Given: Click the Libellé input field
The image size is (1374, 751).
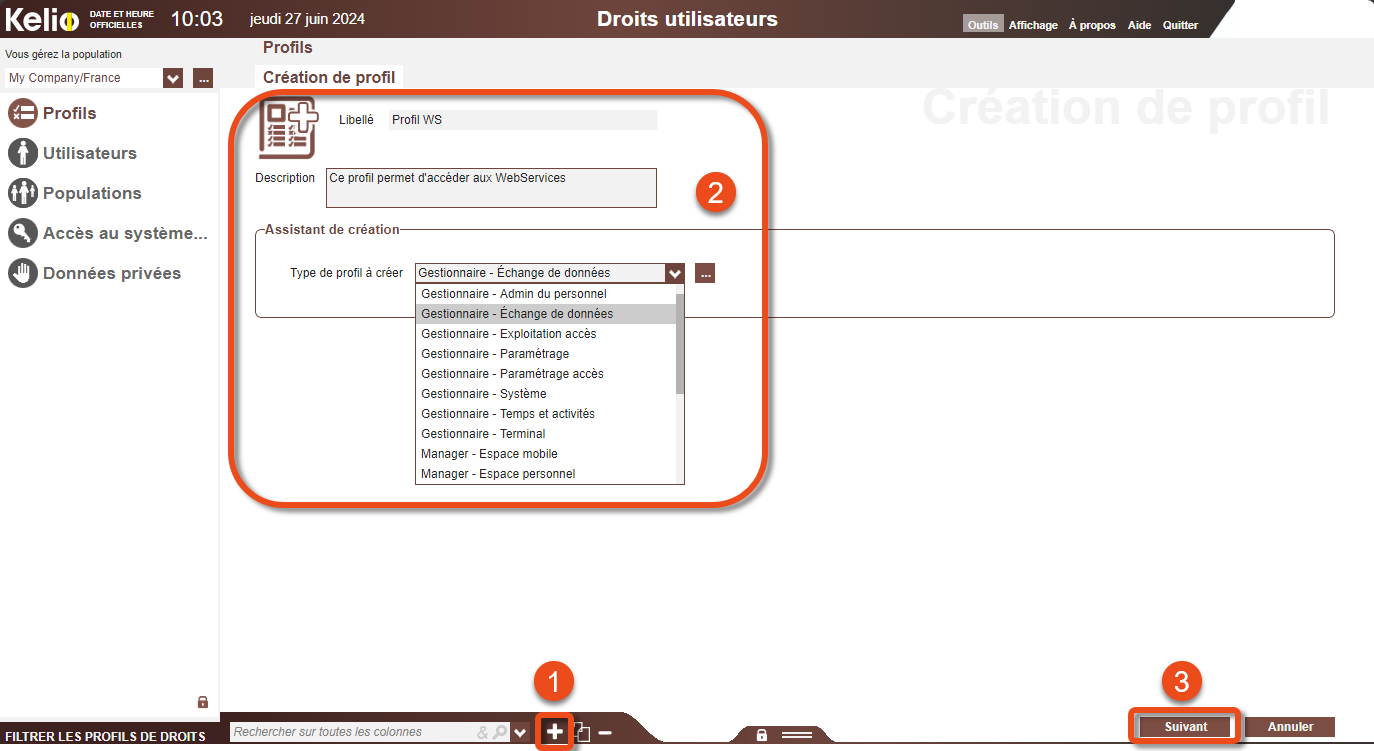Looking at the screenshot, I should 523,120.
